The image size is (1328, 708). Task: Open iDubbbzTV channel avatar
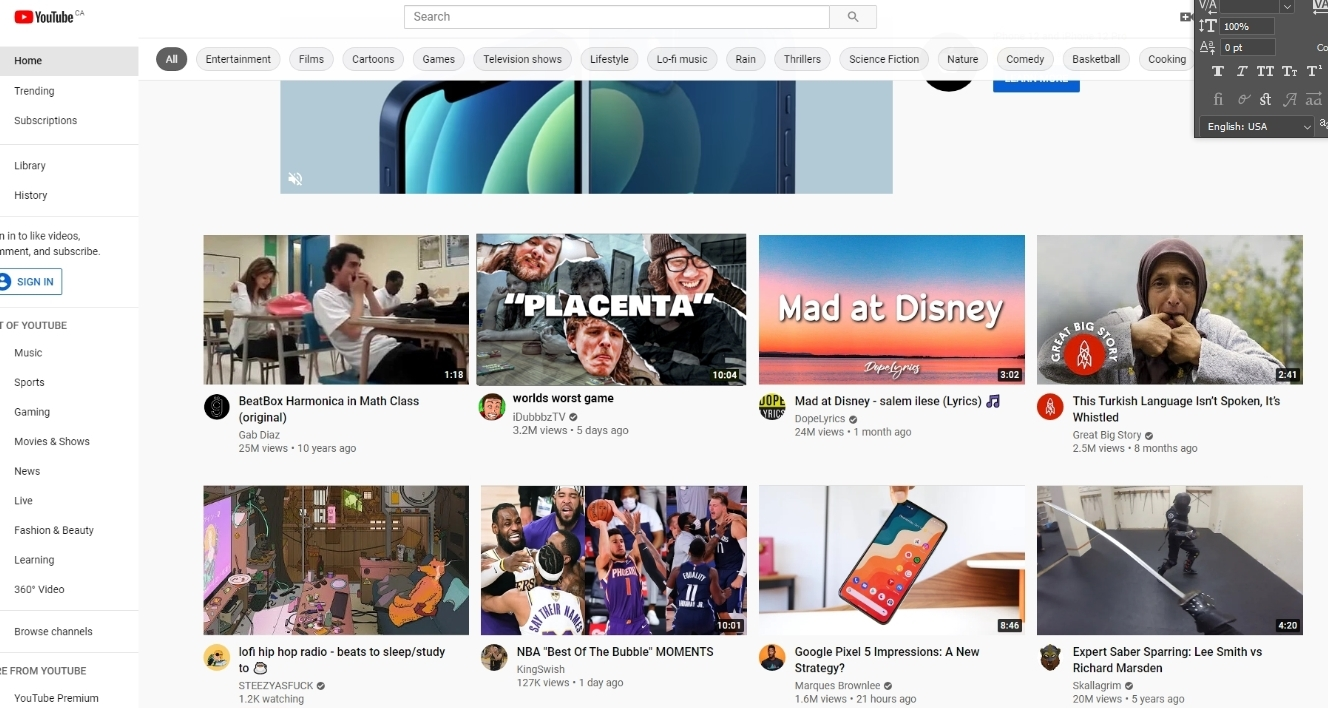[x=491, y=406]
